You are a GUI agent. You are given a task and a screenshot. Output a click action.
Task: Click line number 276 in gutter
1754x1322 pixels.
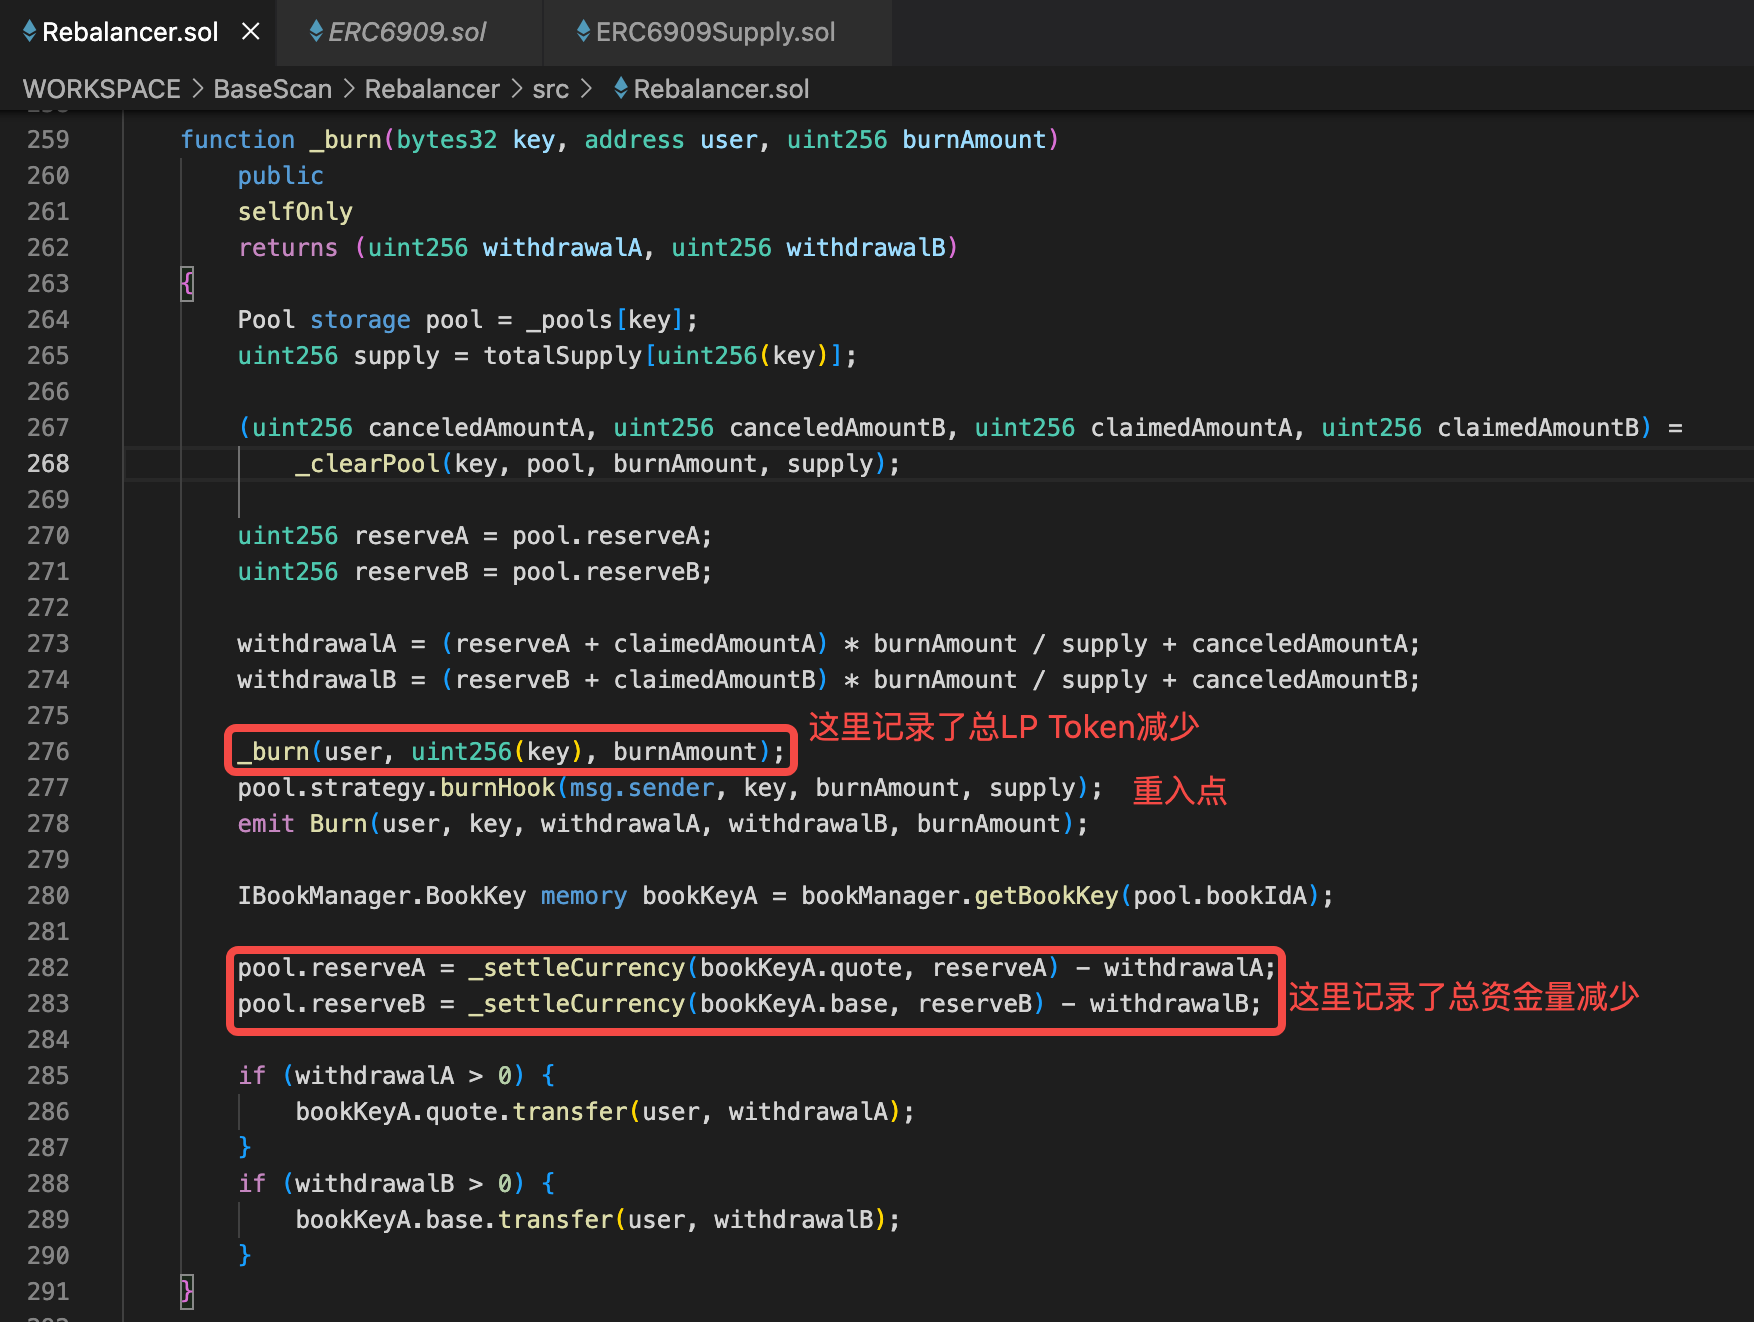48,752
